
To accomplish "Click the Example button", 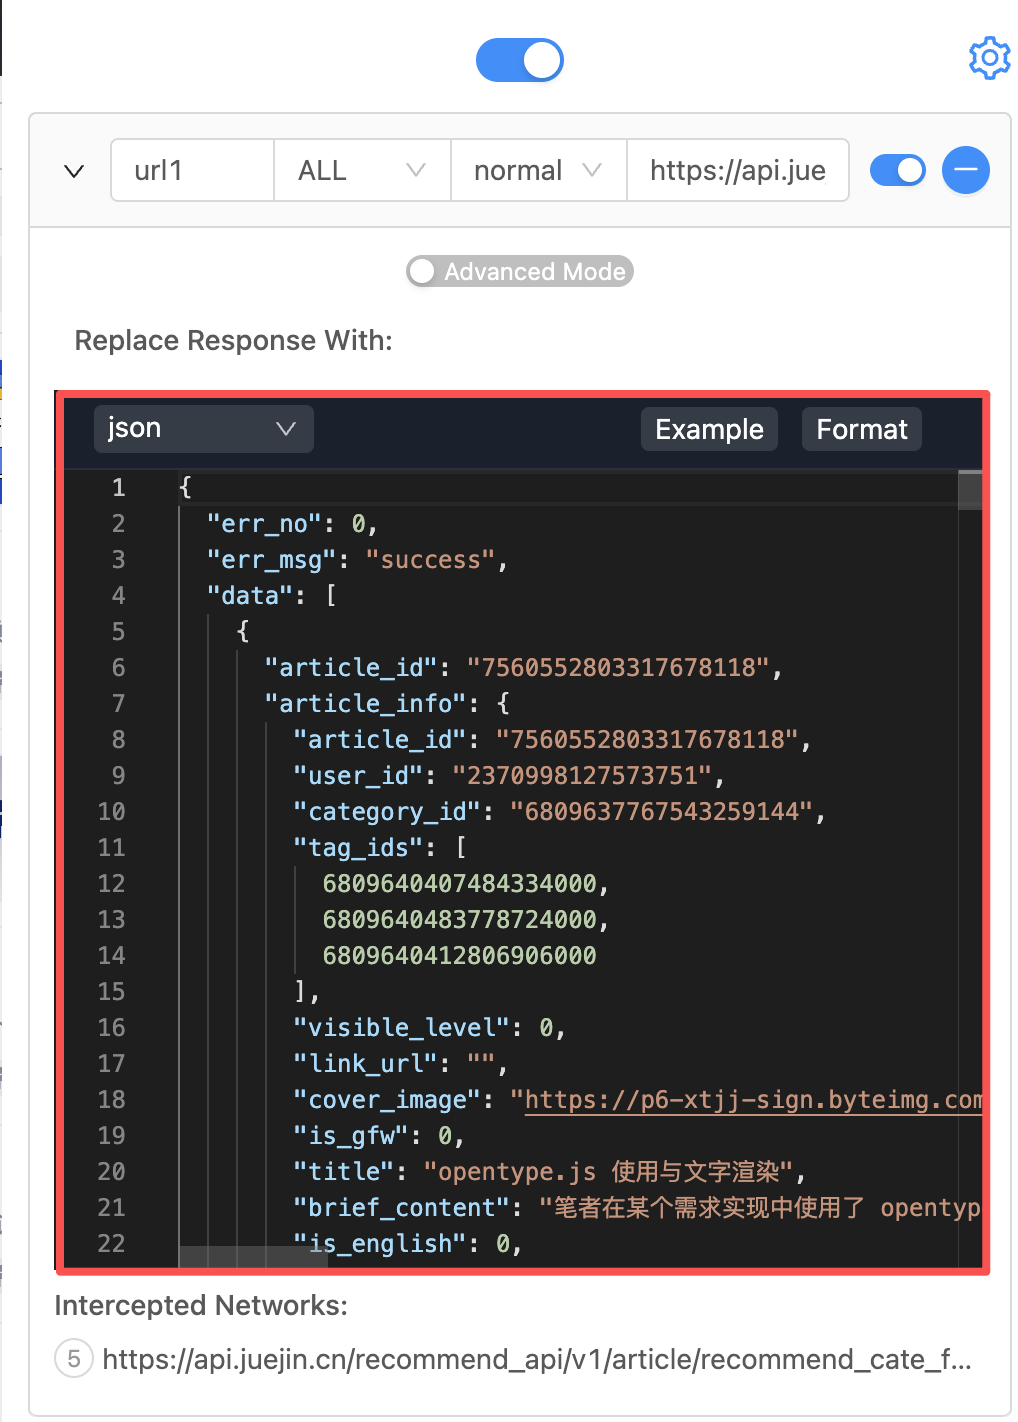I will [709, 429].
